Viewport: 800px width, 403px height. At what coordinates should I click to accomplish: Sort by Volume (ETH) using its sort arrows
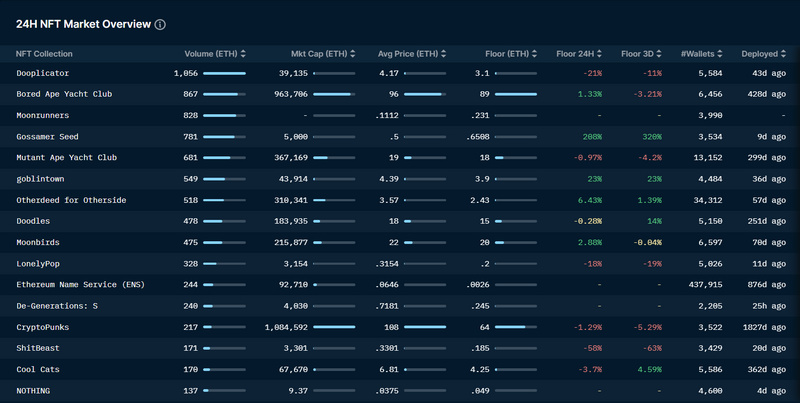pos(243,54)
